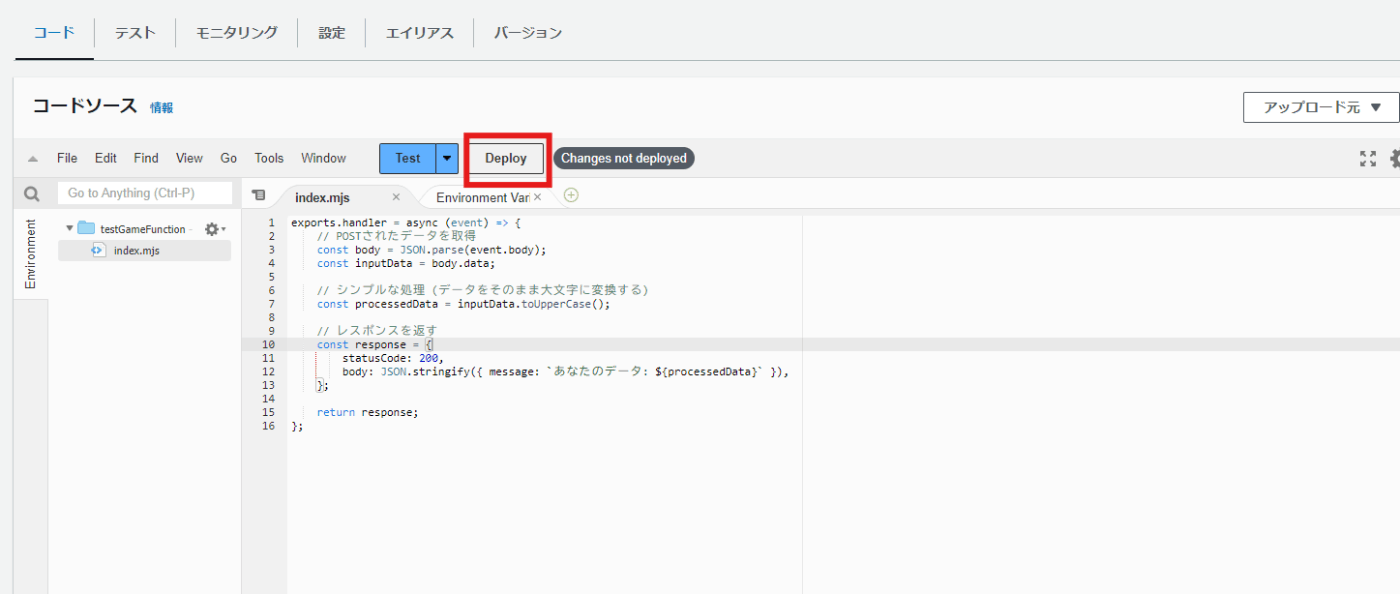
Task: Click the '// POSTされたデータを取得' comment line
Action: [x=397, y=236]
